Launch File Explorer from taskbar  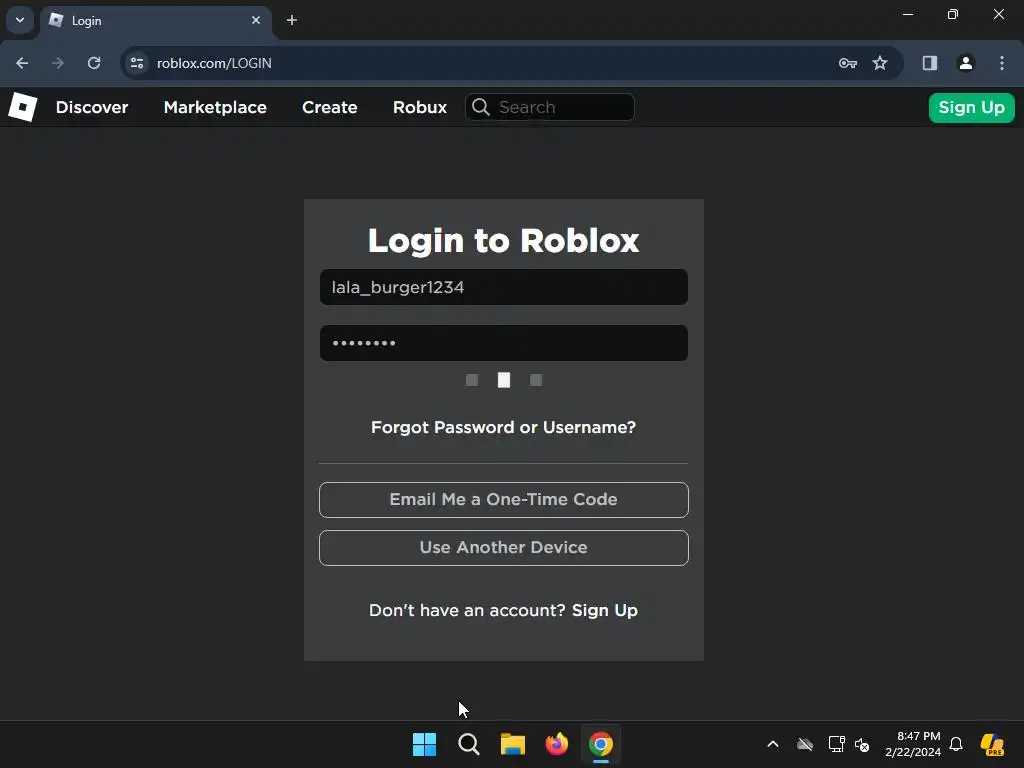click(x=513, y=744)
